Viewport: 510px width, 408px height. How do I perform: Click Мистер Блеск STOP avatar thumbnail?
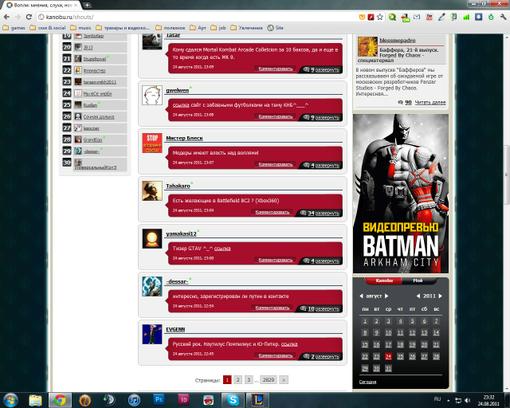(152, 143)
